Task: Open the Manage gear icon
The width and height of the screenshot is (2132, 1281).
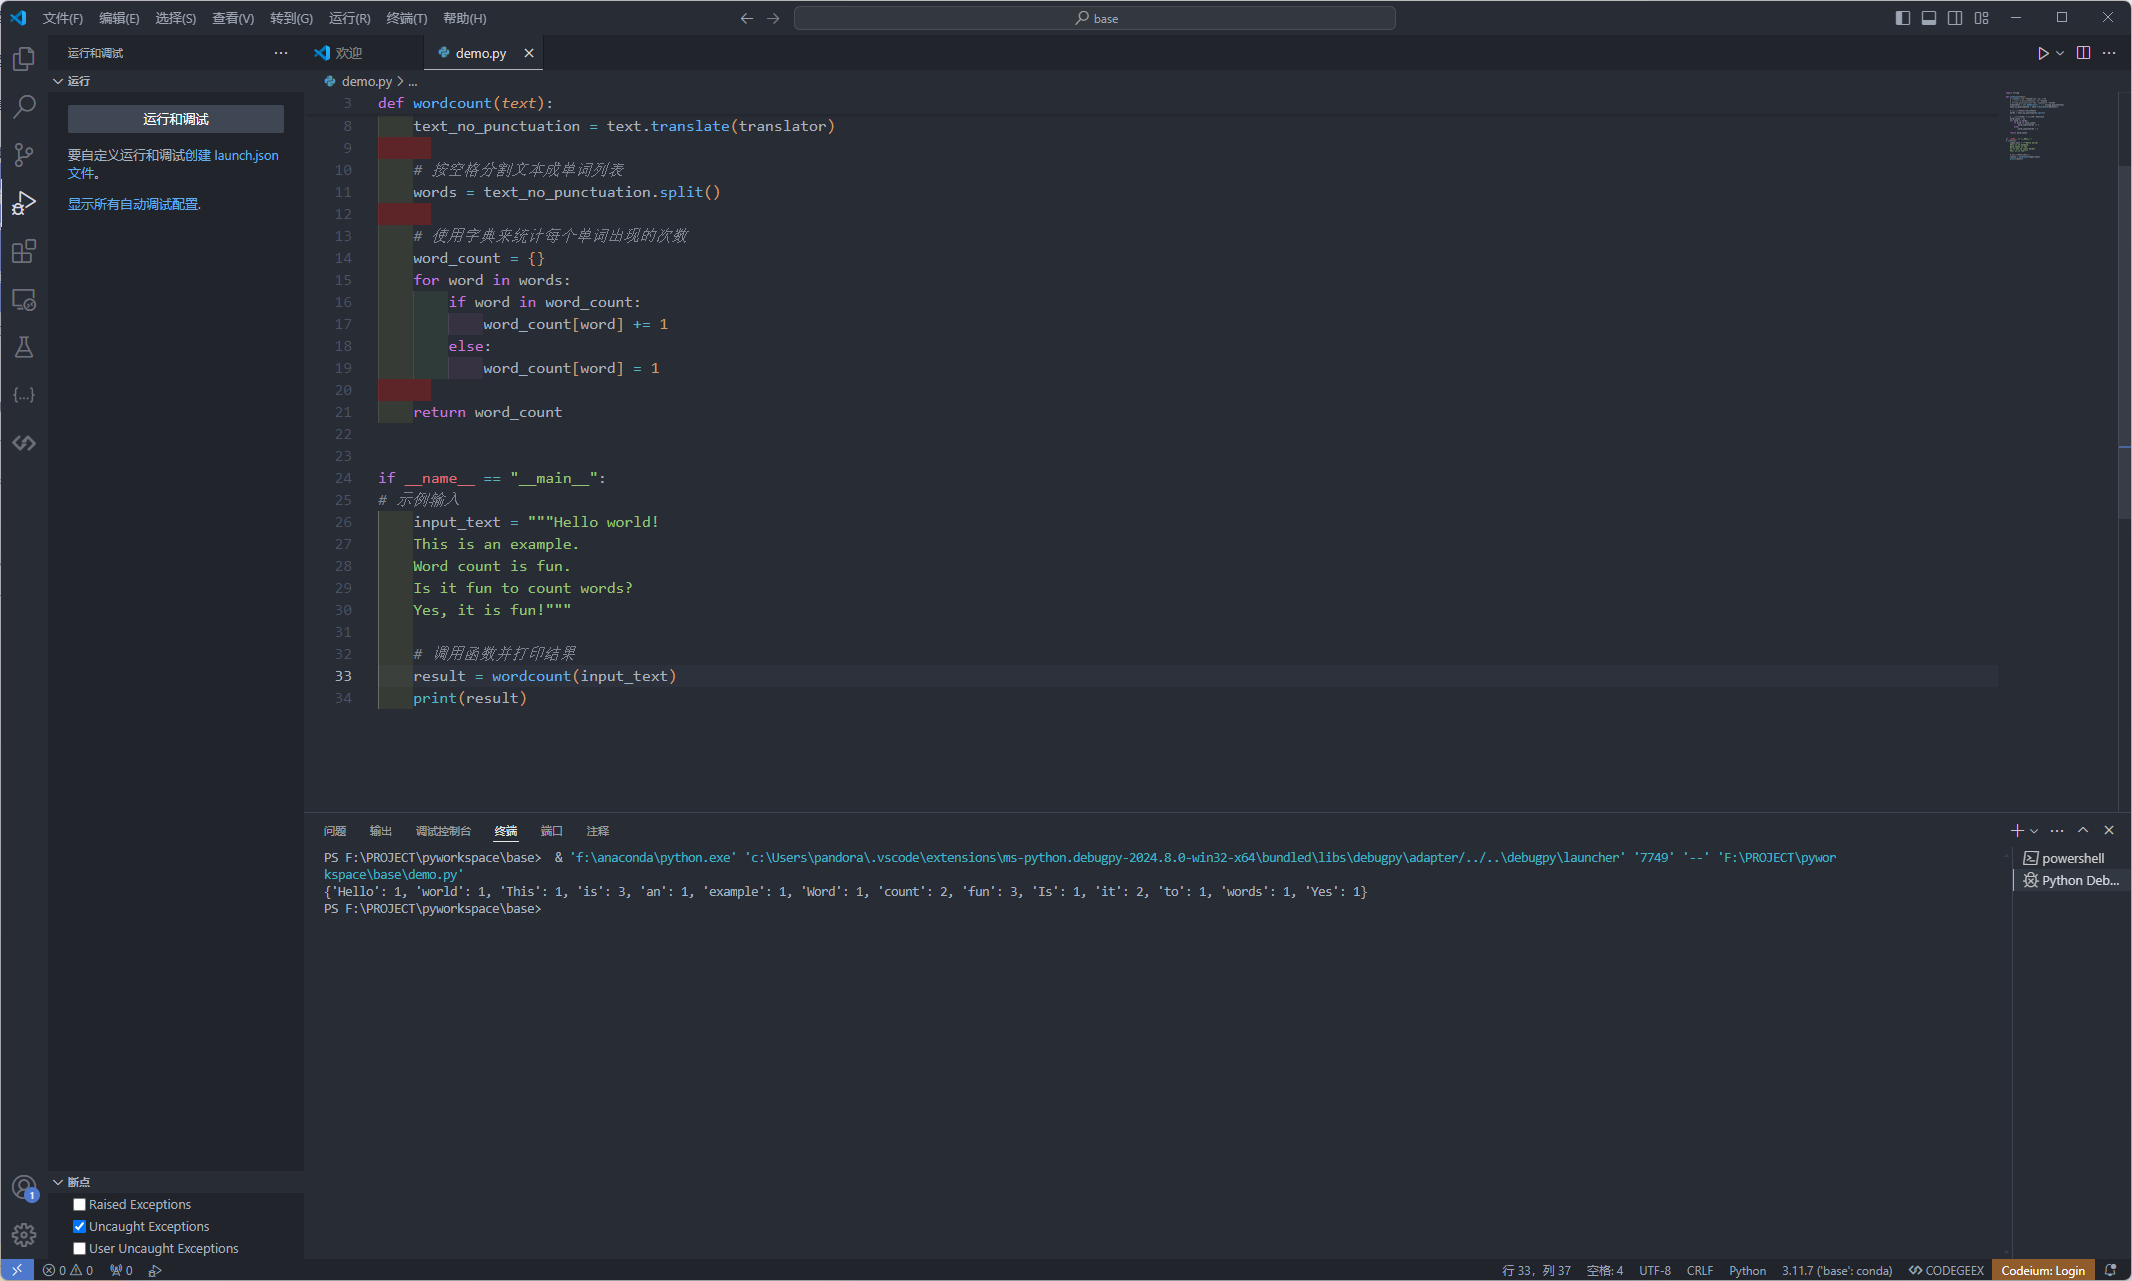Action: coord(24,1235)
